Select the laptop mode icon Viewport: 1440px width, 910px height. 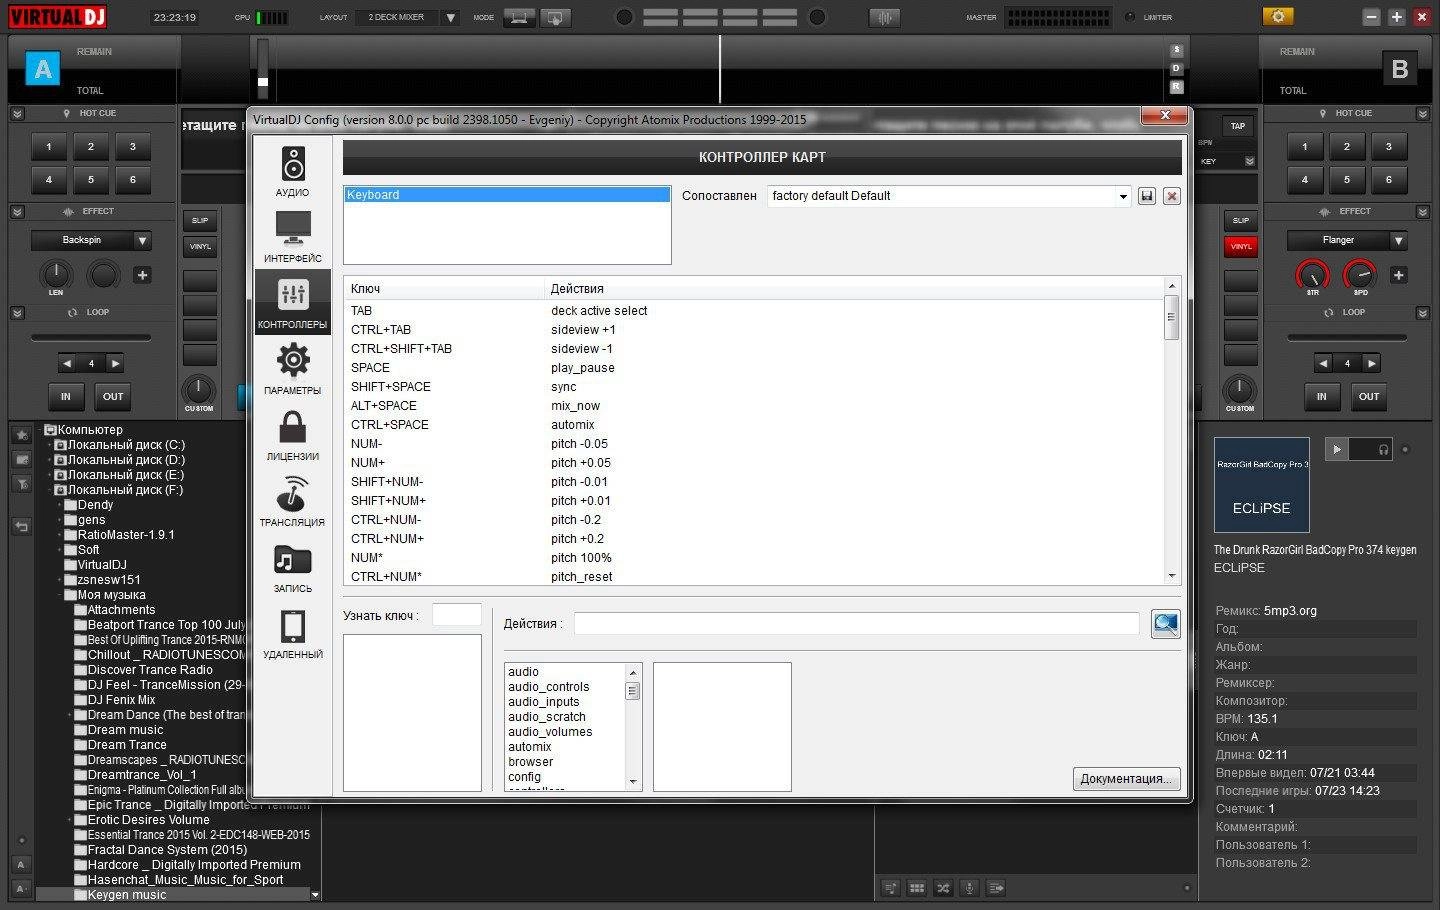point(519,17)
